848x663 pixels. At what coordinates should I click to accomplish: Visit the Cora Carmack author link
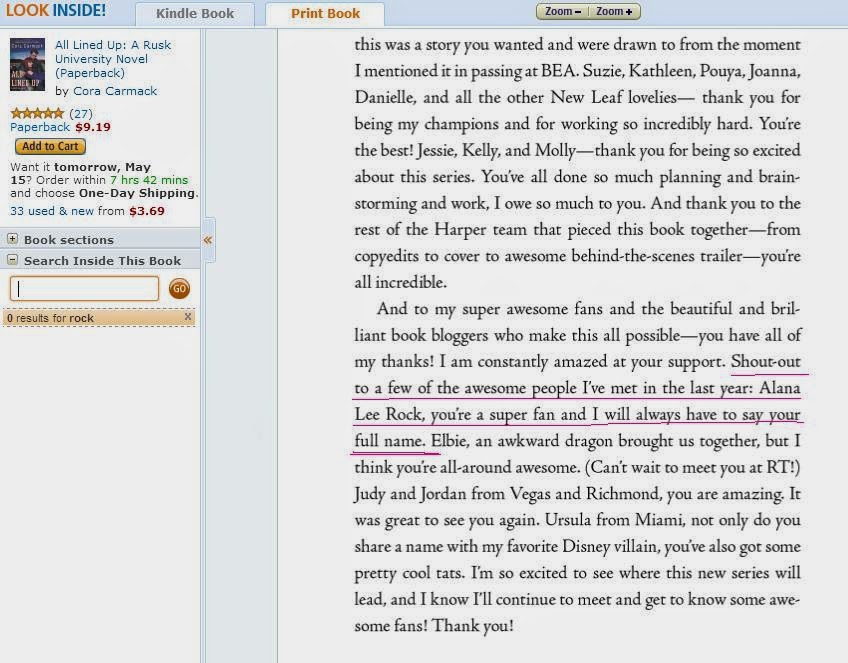pyautogui.click(x=115, y=91)
